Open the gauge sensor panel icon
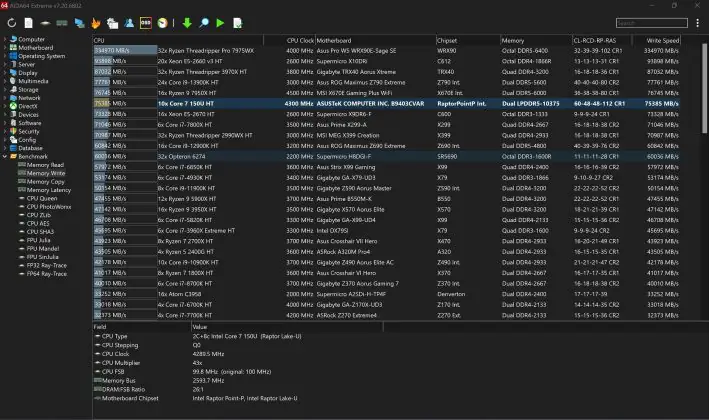709x420 pixels. tap(162, 23)
